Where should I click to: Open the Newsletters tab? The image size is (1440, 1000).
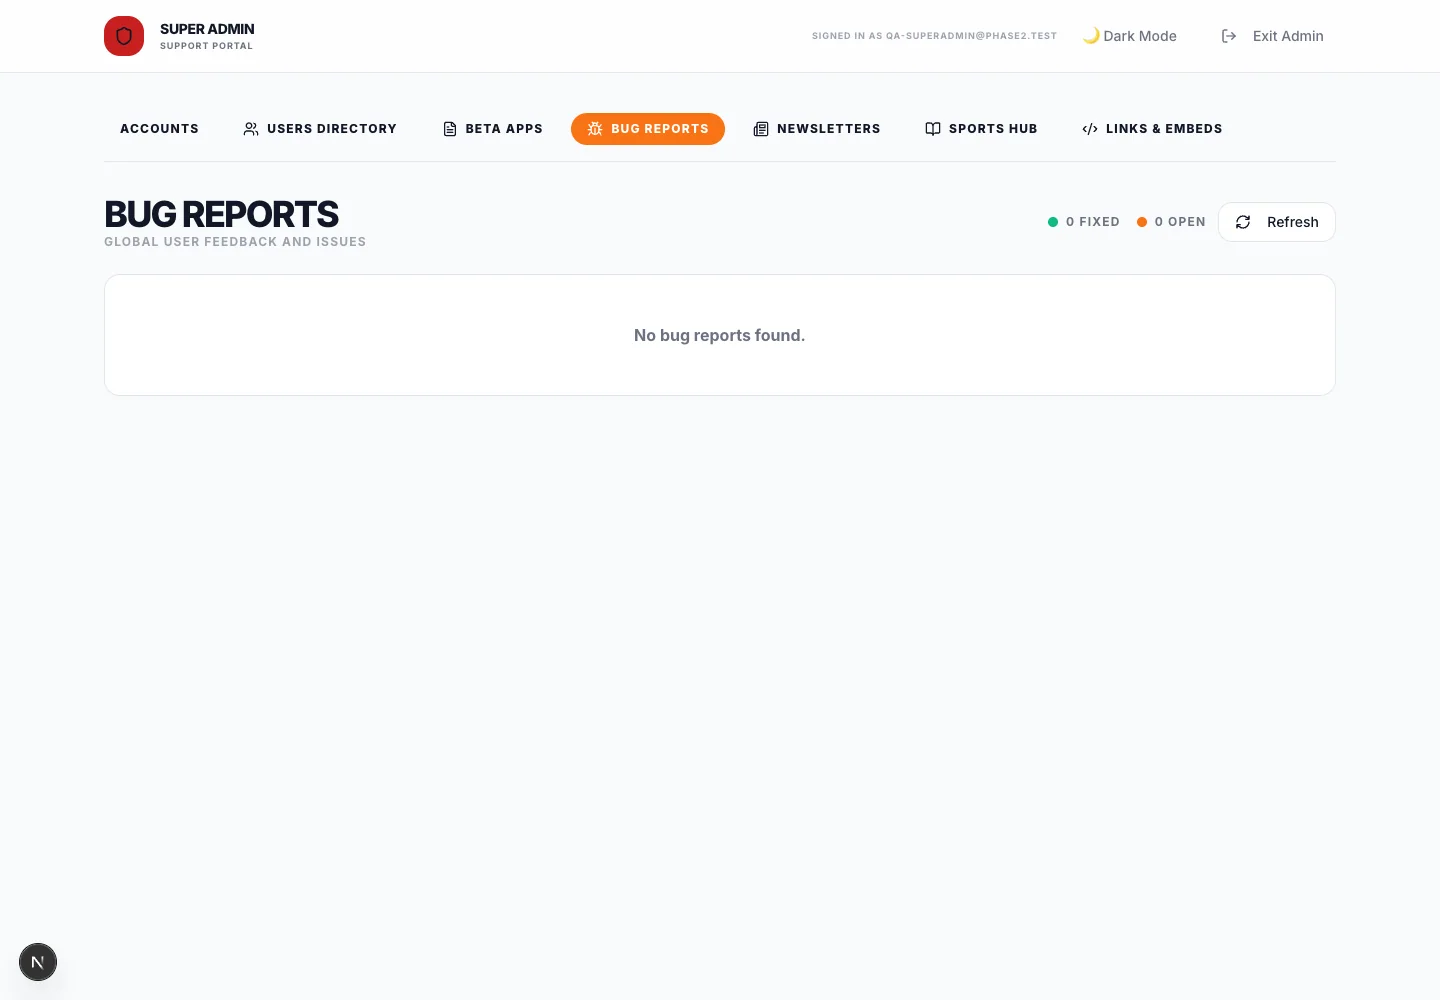tap(817, 129)
